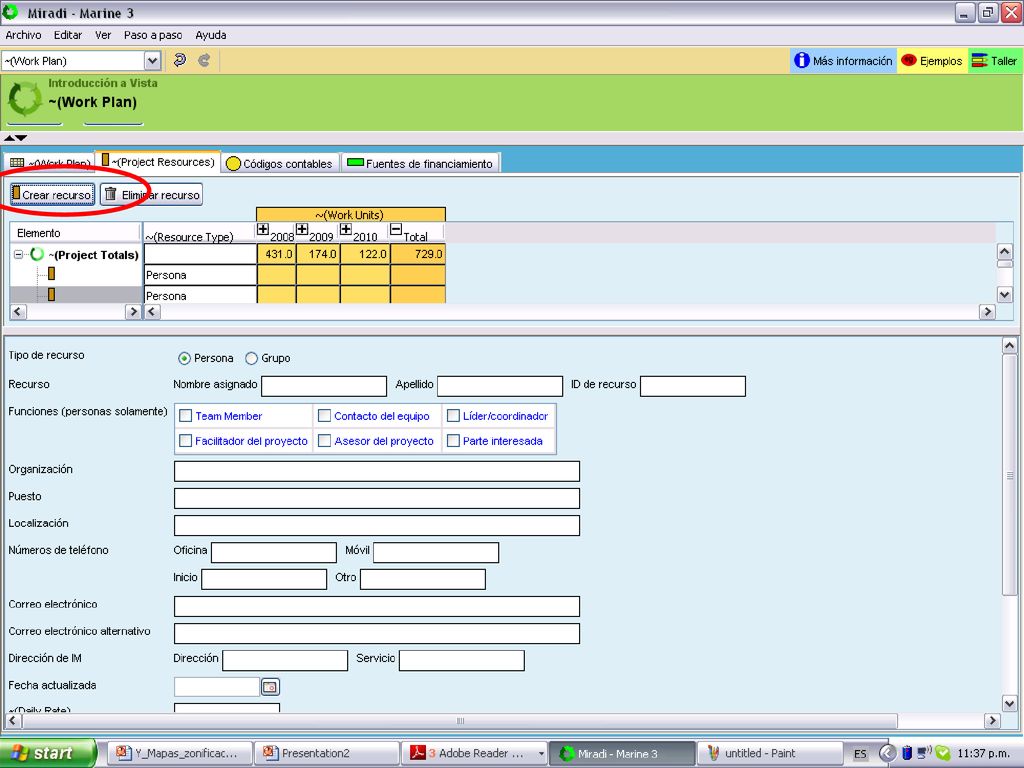Open the Archivo menu
Screen dimensions: 1024x768
point(24,35)
